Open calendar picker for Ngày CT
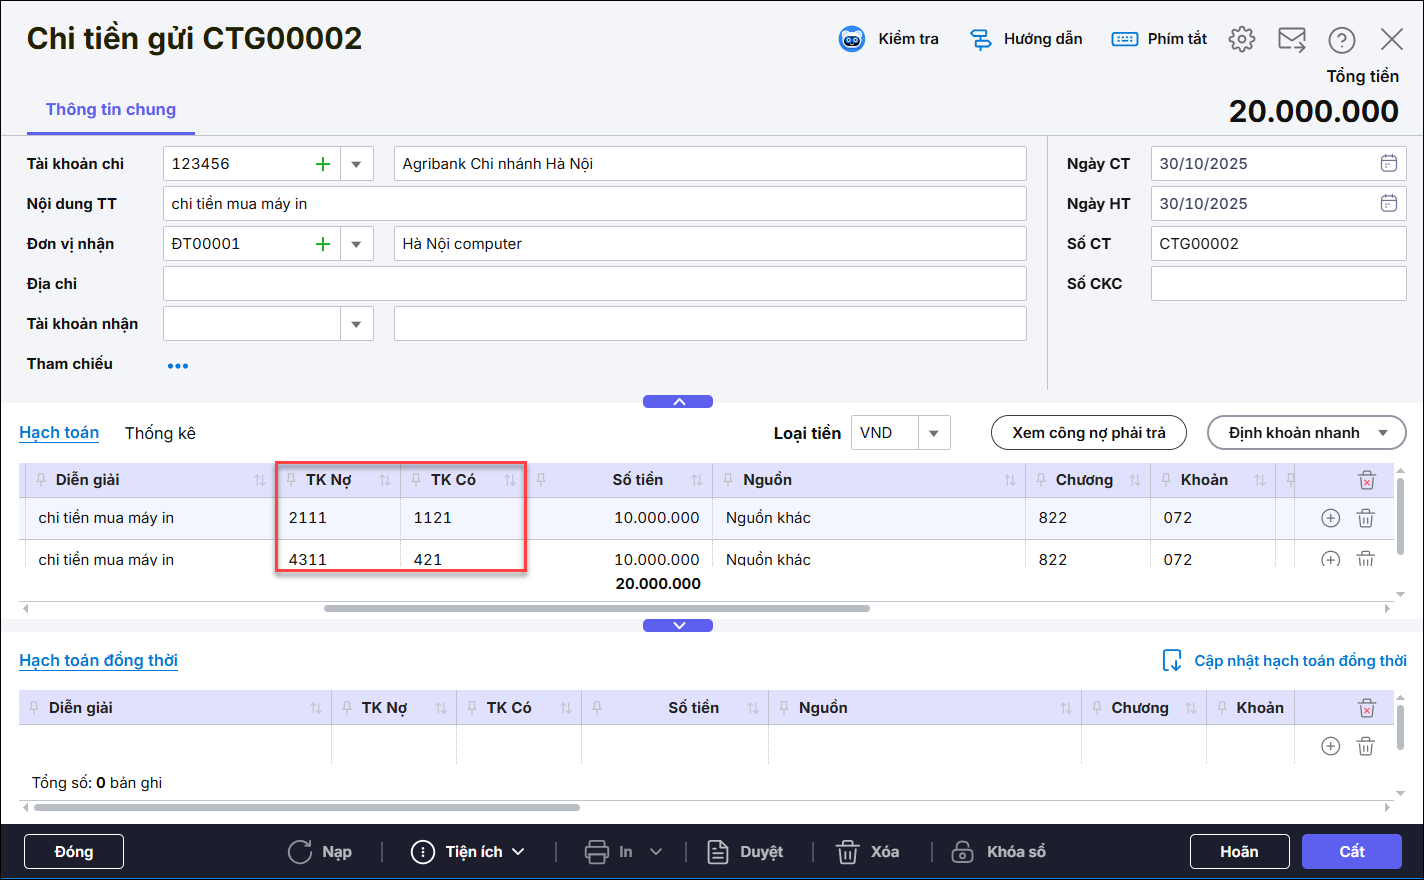This screenshot has width=1424, height=880. tap(1388, 164)
